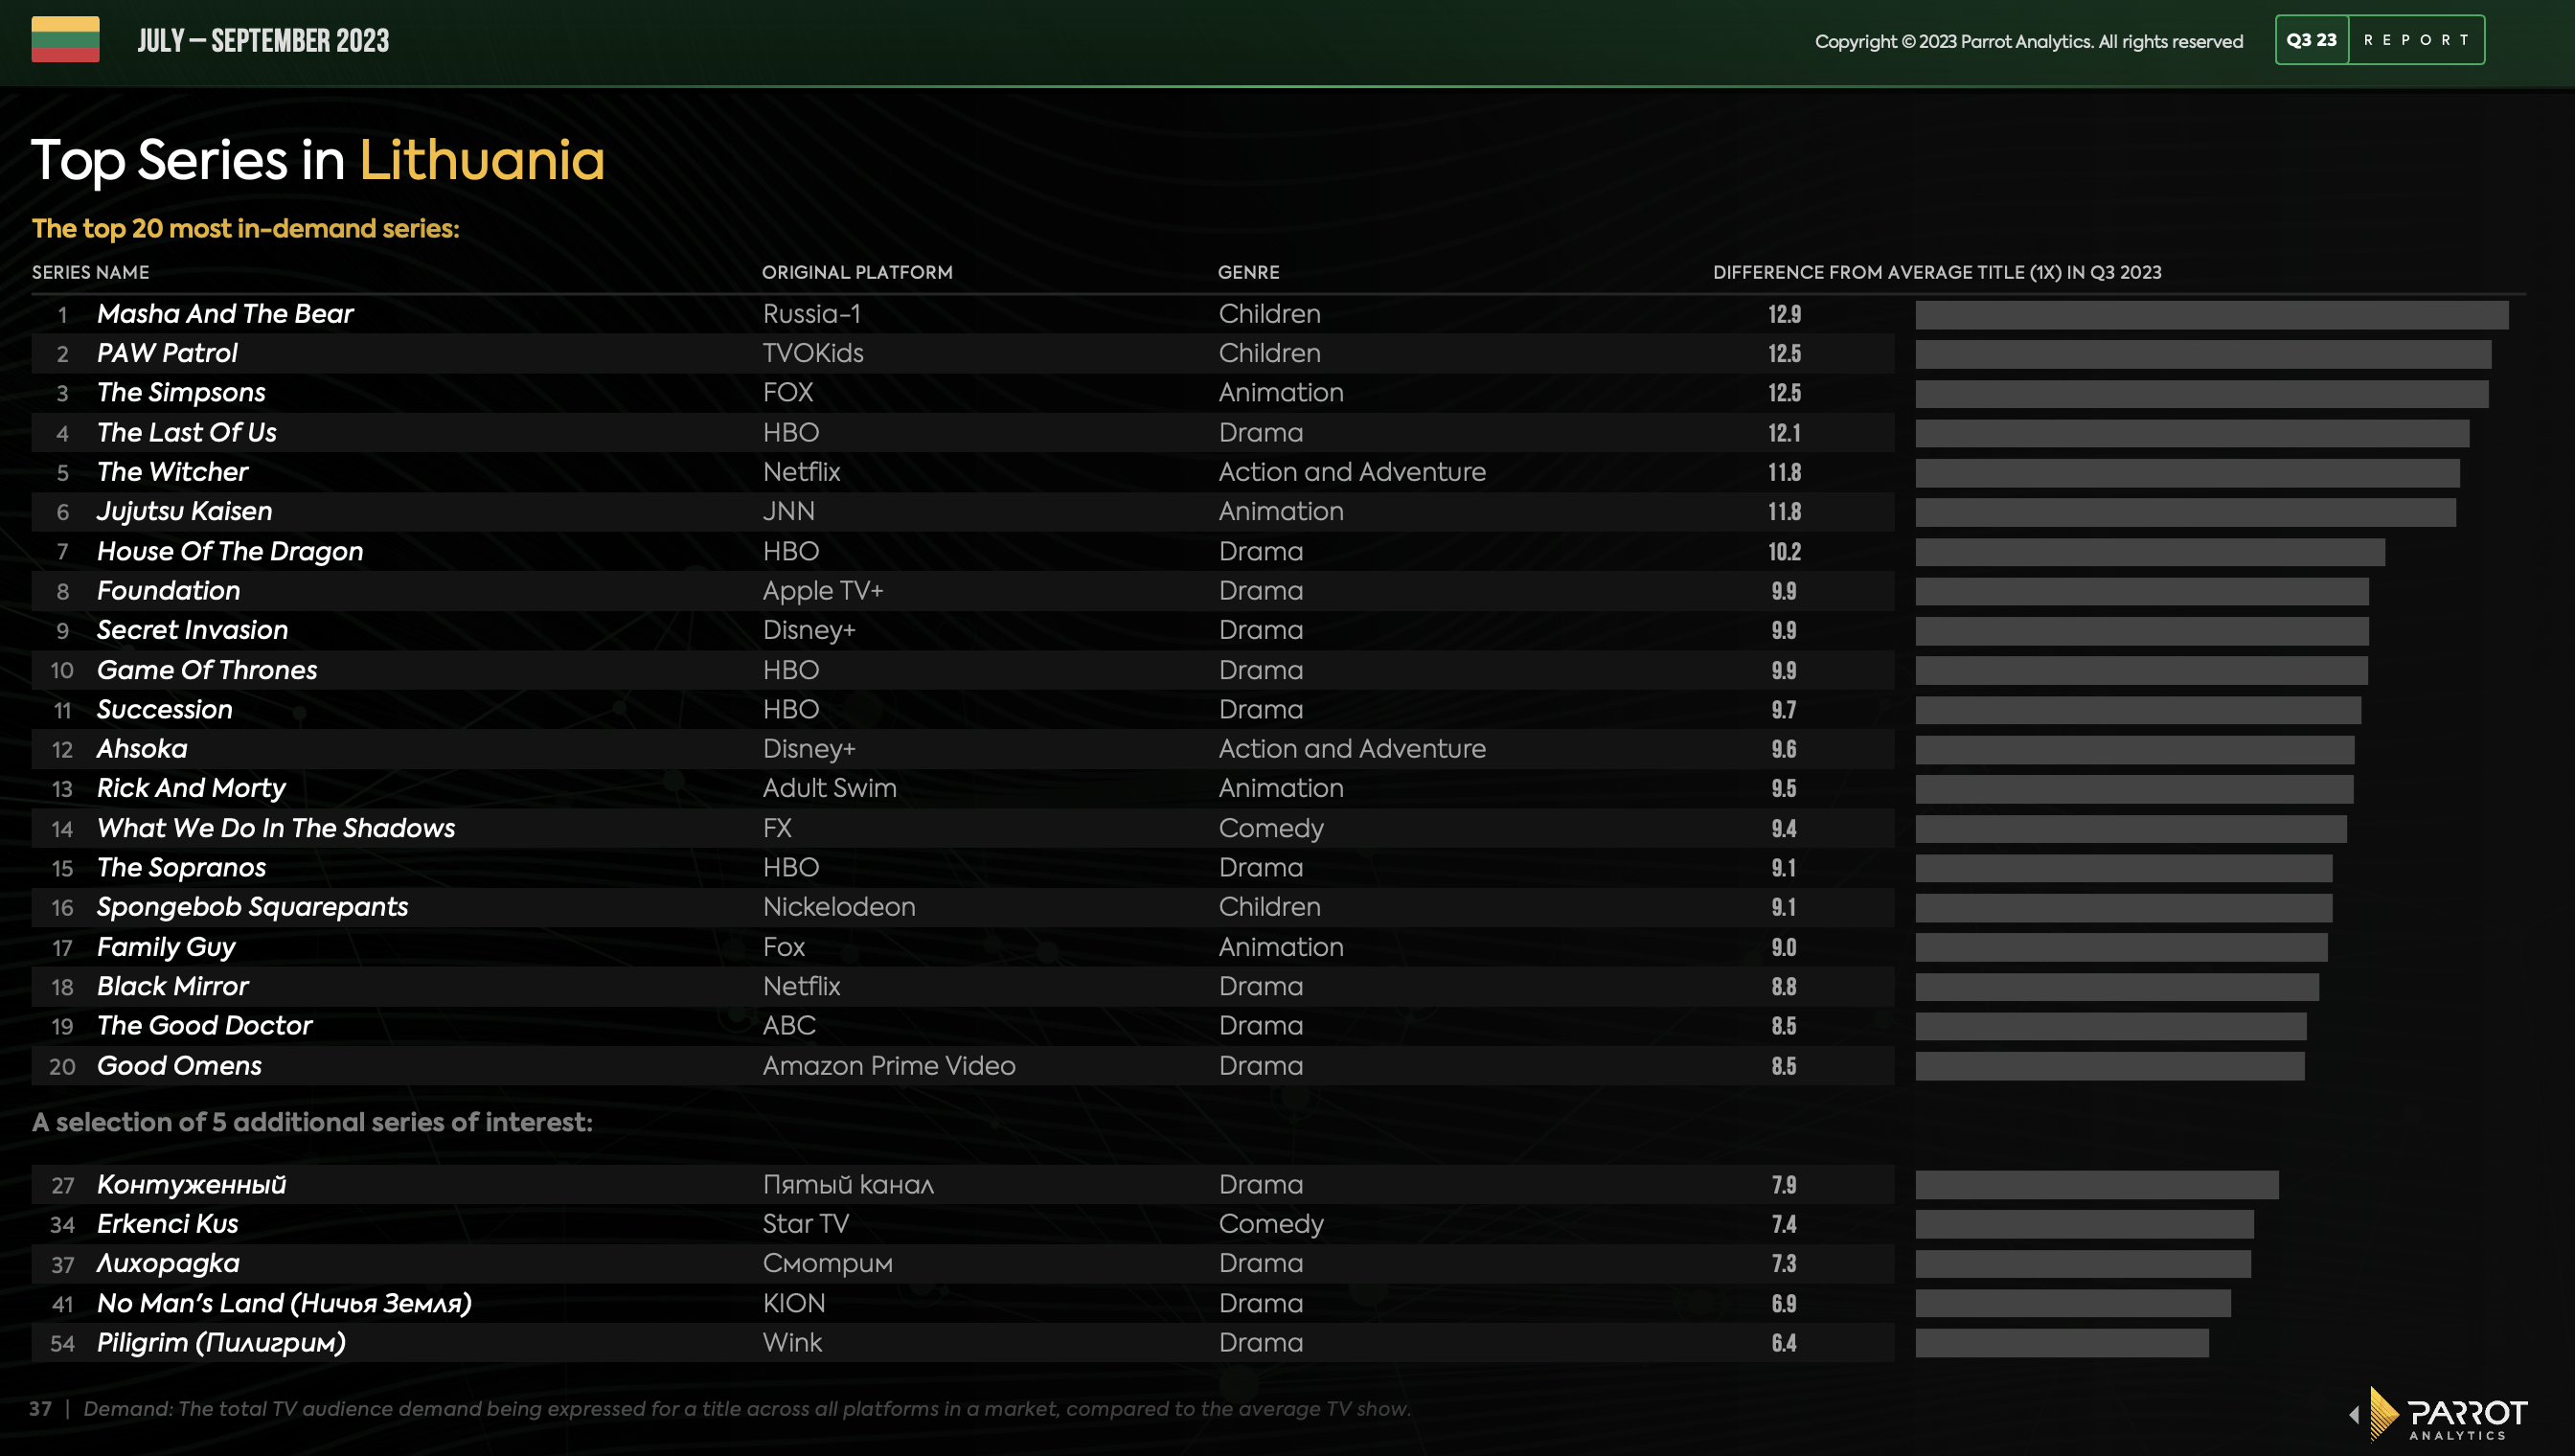This screenshot has width=2575, height=1456.
Task: Select the Foundation series name
Action: click(x=168, y=591)
